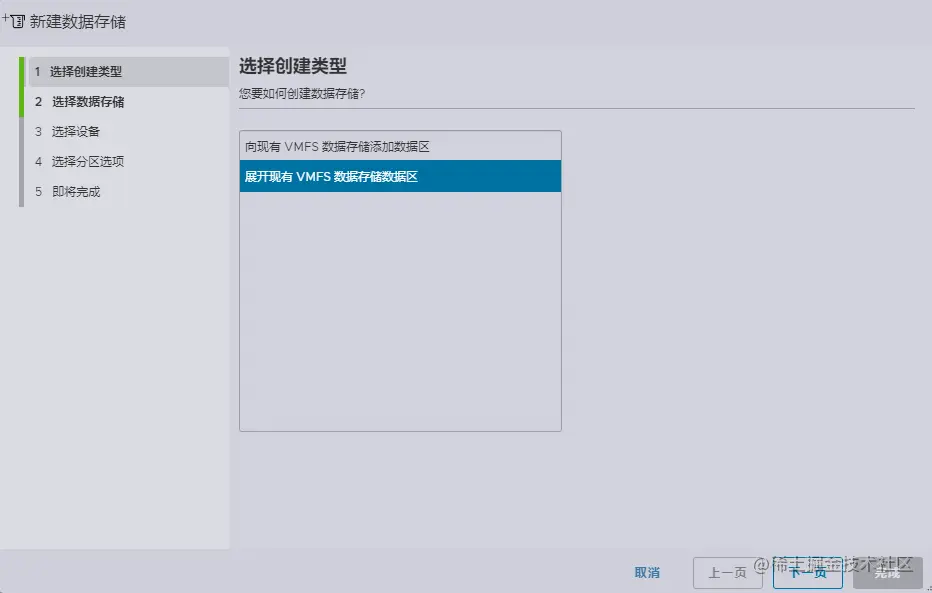Screen dimensions: 932x593
Task: Click the New Datastore wizard icon in title bar
Action: [x=13, y=20]
